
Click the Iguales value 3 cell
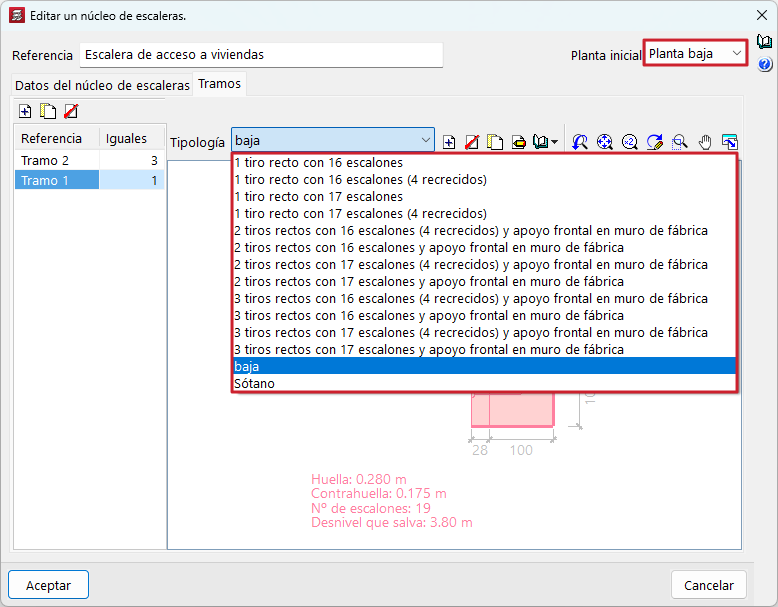132,160
